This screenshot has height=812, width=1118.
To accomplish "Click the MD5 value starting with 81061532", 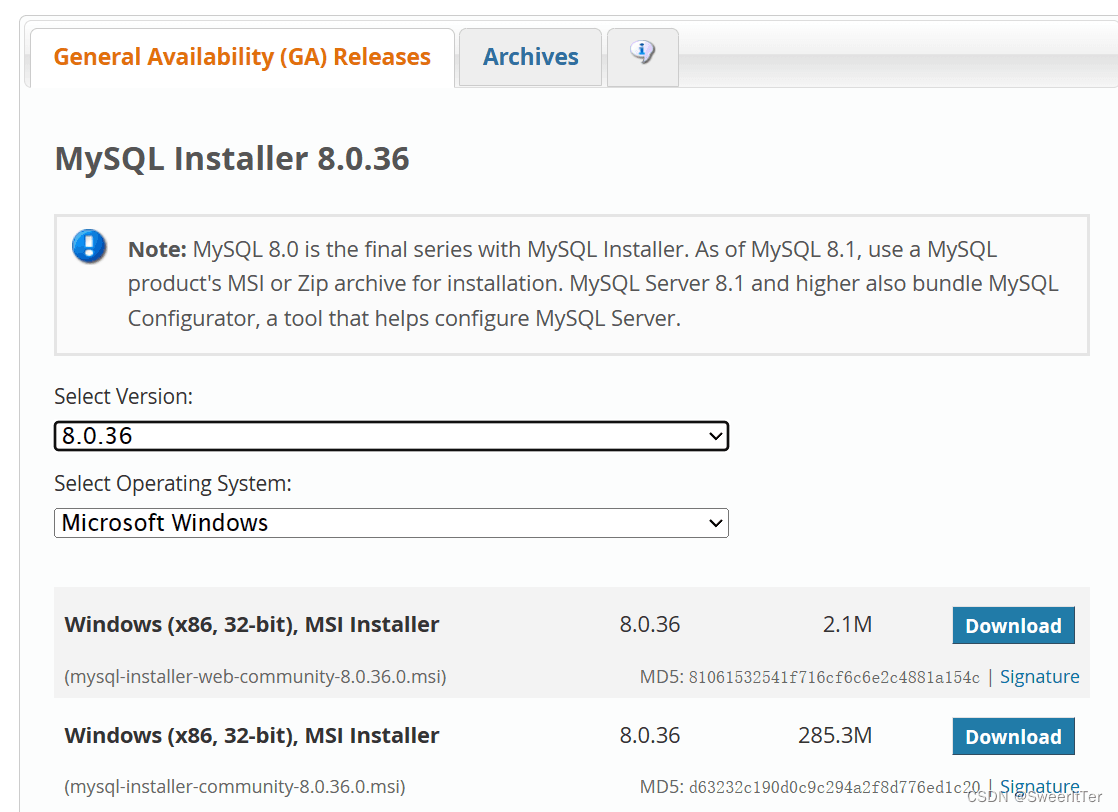I will point(834,677).
